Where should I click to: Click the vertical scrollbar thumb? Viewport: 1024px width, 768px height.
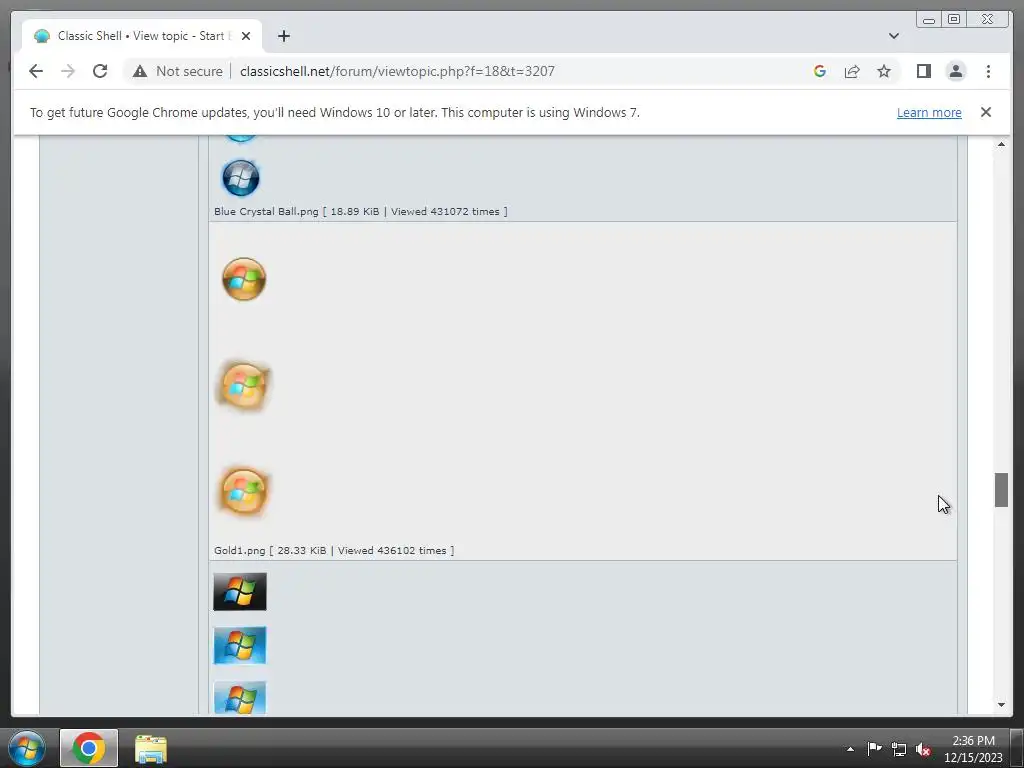1001,490
